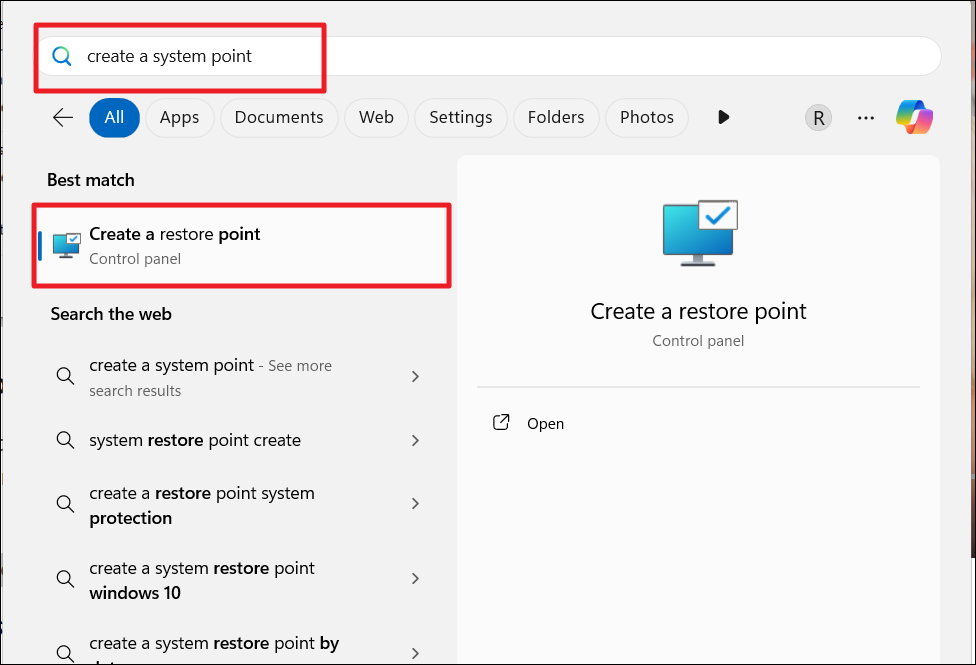Expand chevron for 'system restore point create'
976x665 pixels.
pos(416,441)
